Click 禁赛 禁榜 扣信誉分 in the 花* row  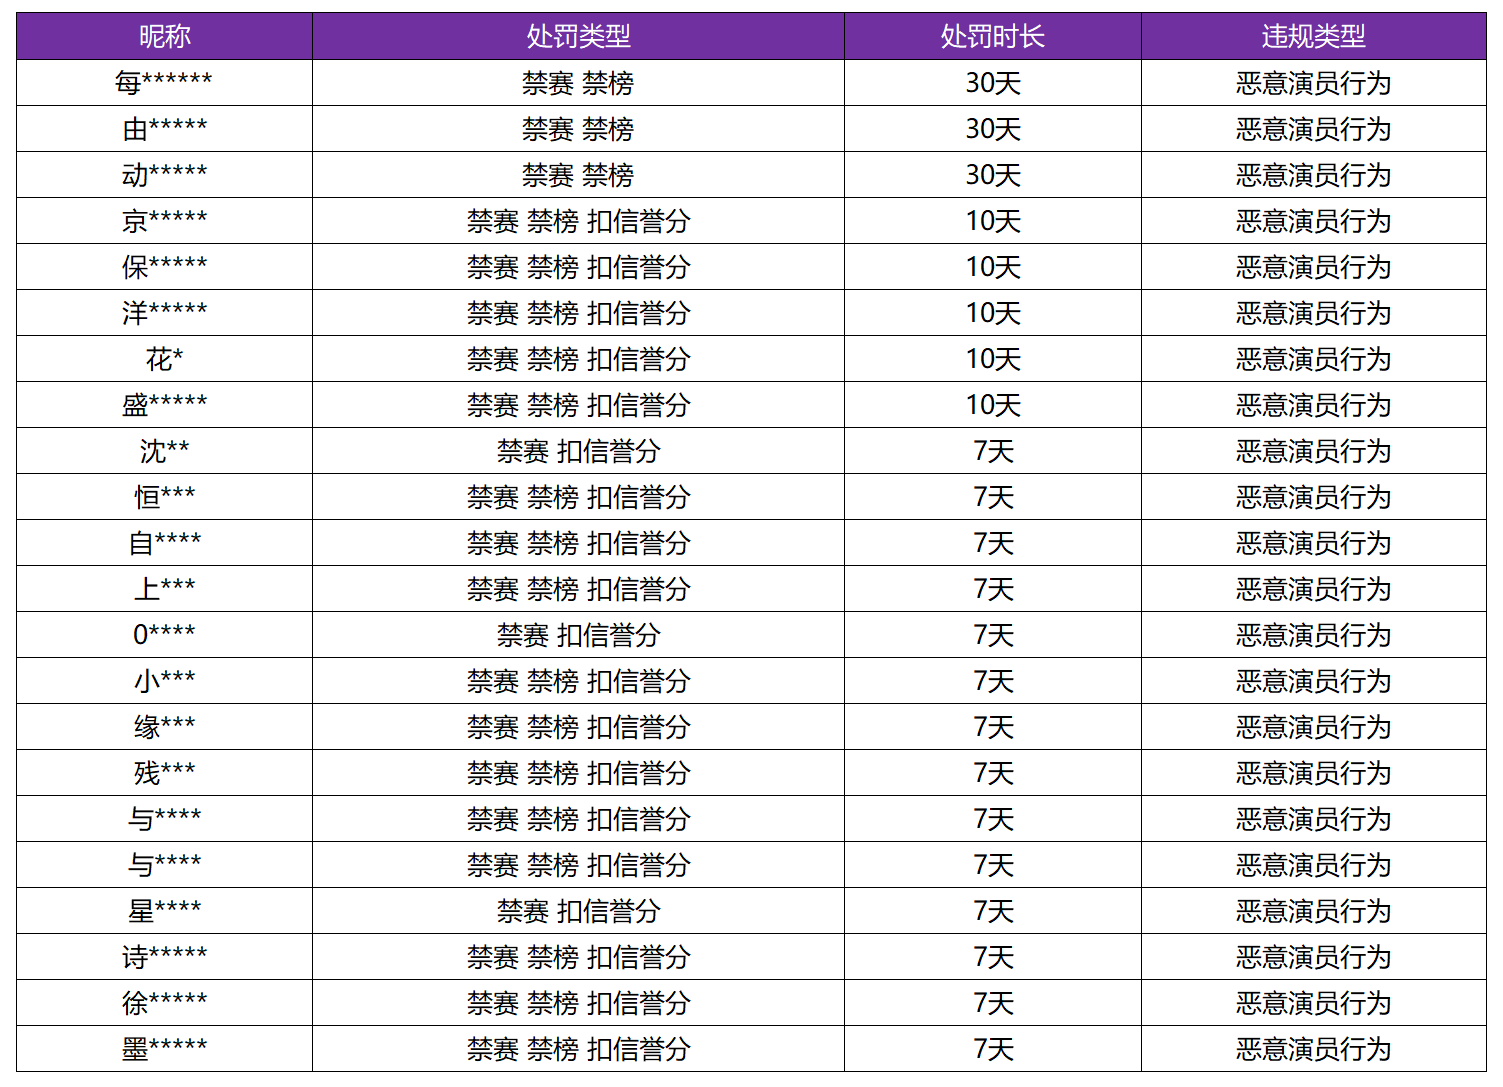pos(578,359)
